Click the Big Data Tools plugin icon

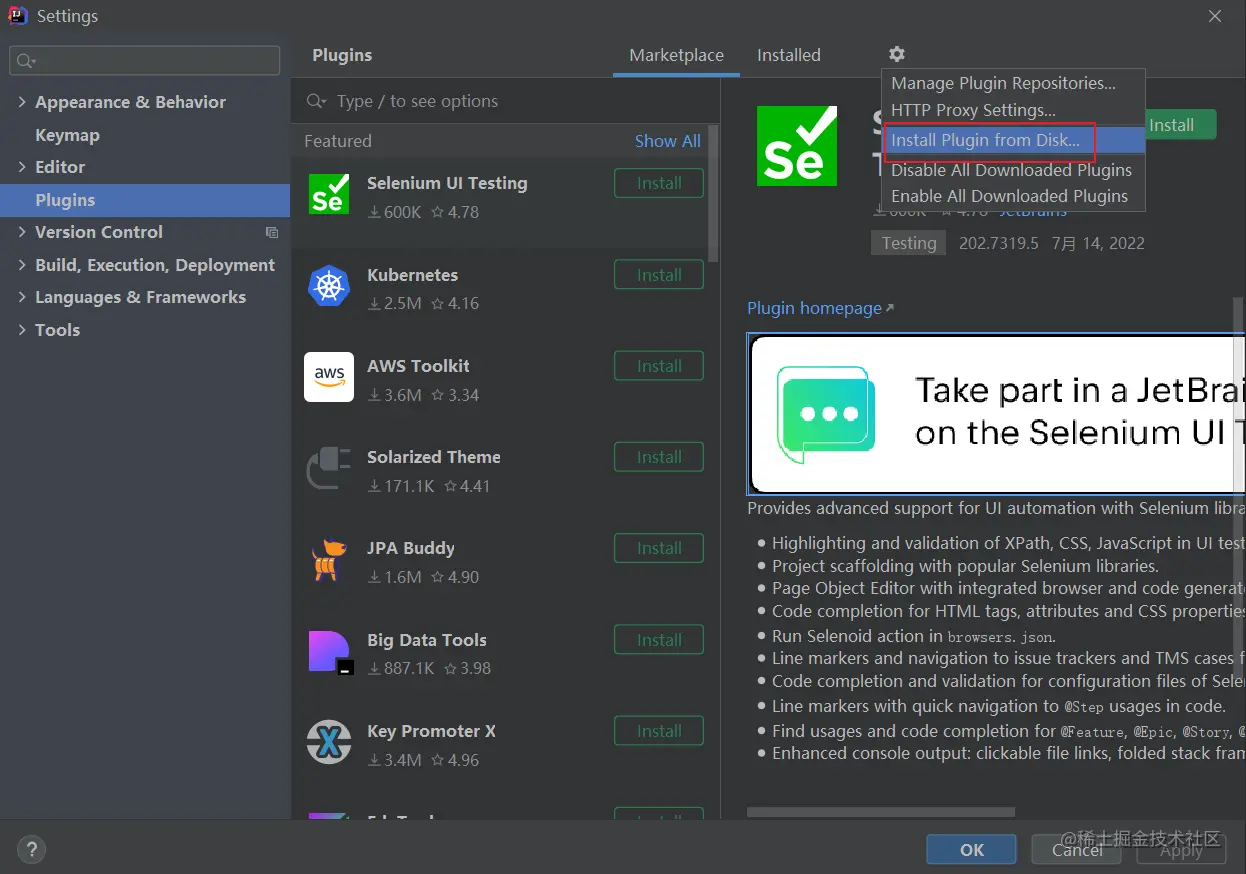(330, 652)
